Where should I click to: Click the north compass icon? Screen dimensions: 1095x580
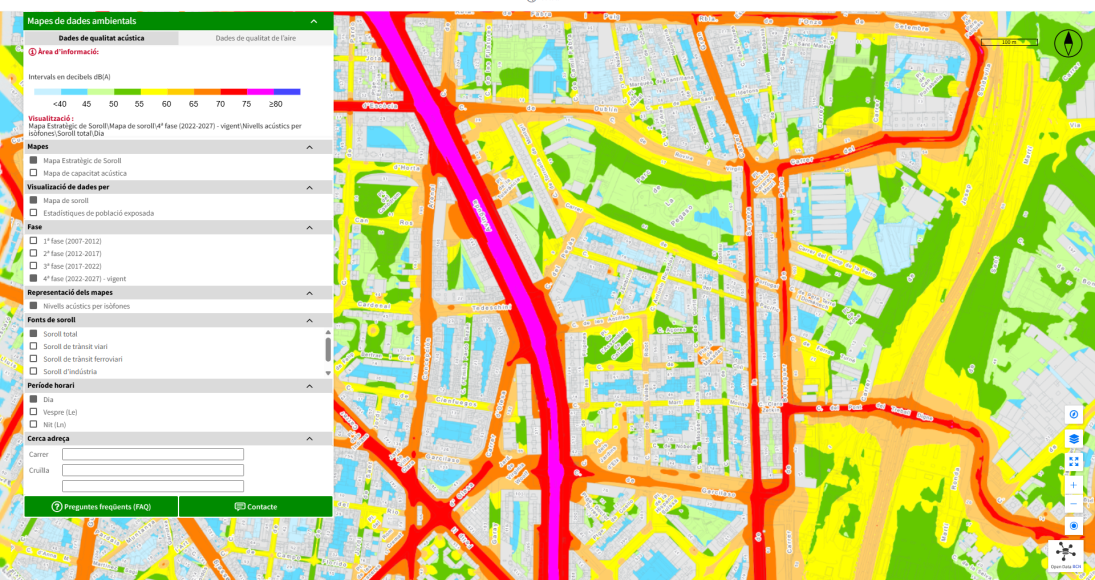coord(1068,43)
